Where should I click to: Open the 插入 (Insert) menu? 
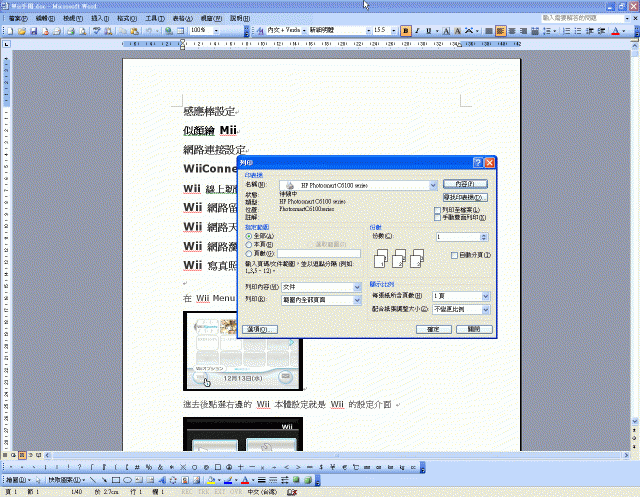click(x=100, y=19)
